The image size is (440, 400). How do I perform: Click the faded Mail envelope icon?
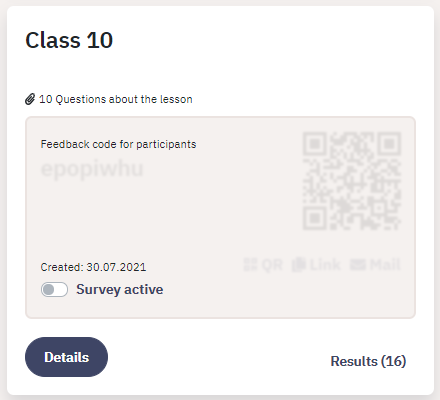[358, 265]
